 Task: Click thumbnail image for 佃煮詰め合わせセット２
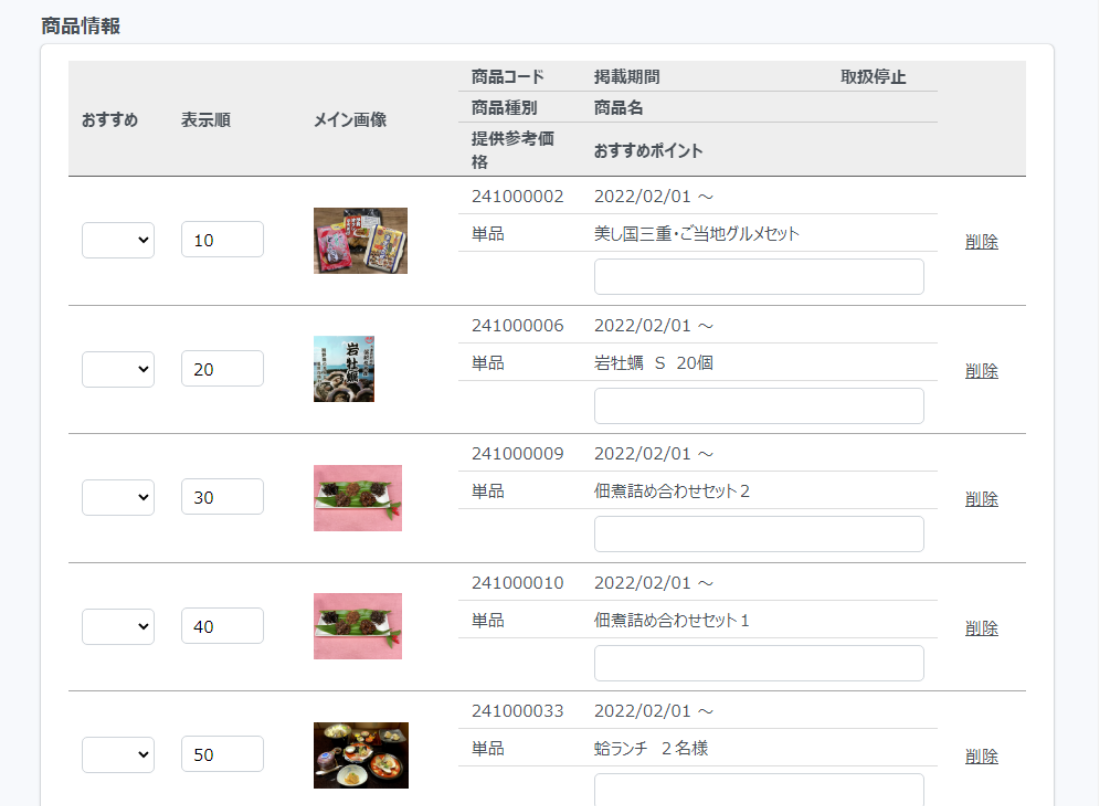(x=357, y=497)
